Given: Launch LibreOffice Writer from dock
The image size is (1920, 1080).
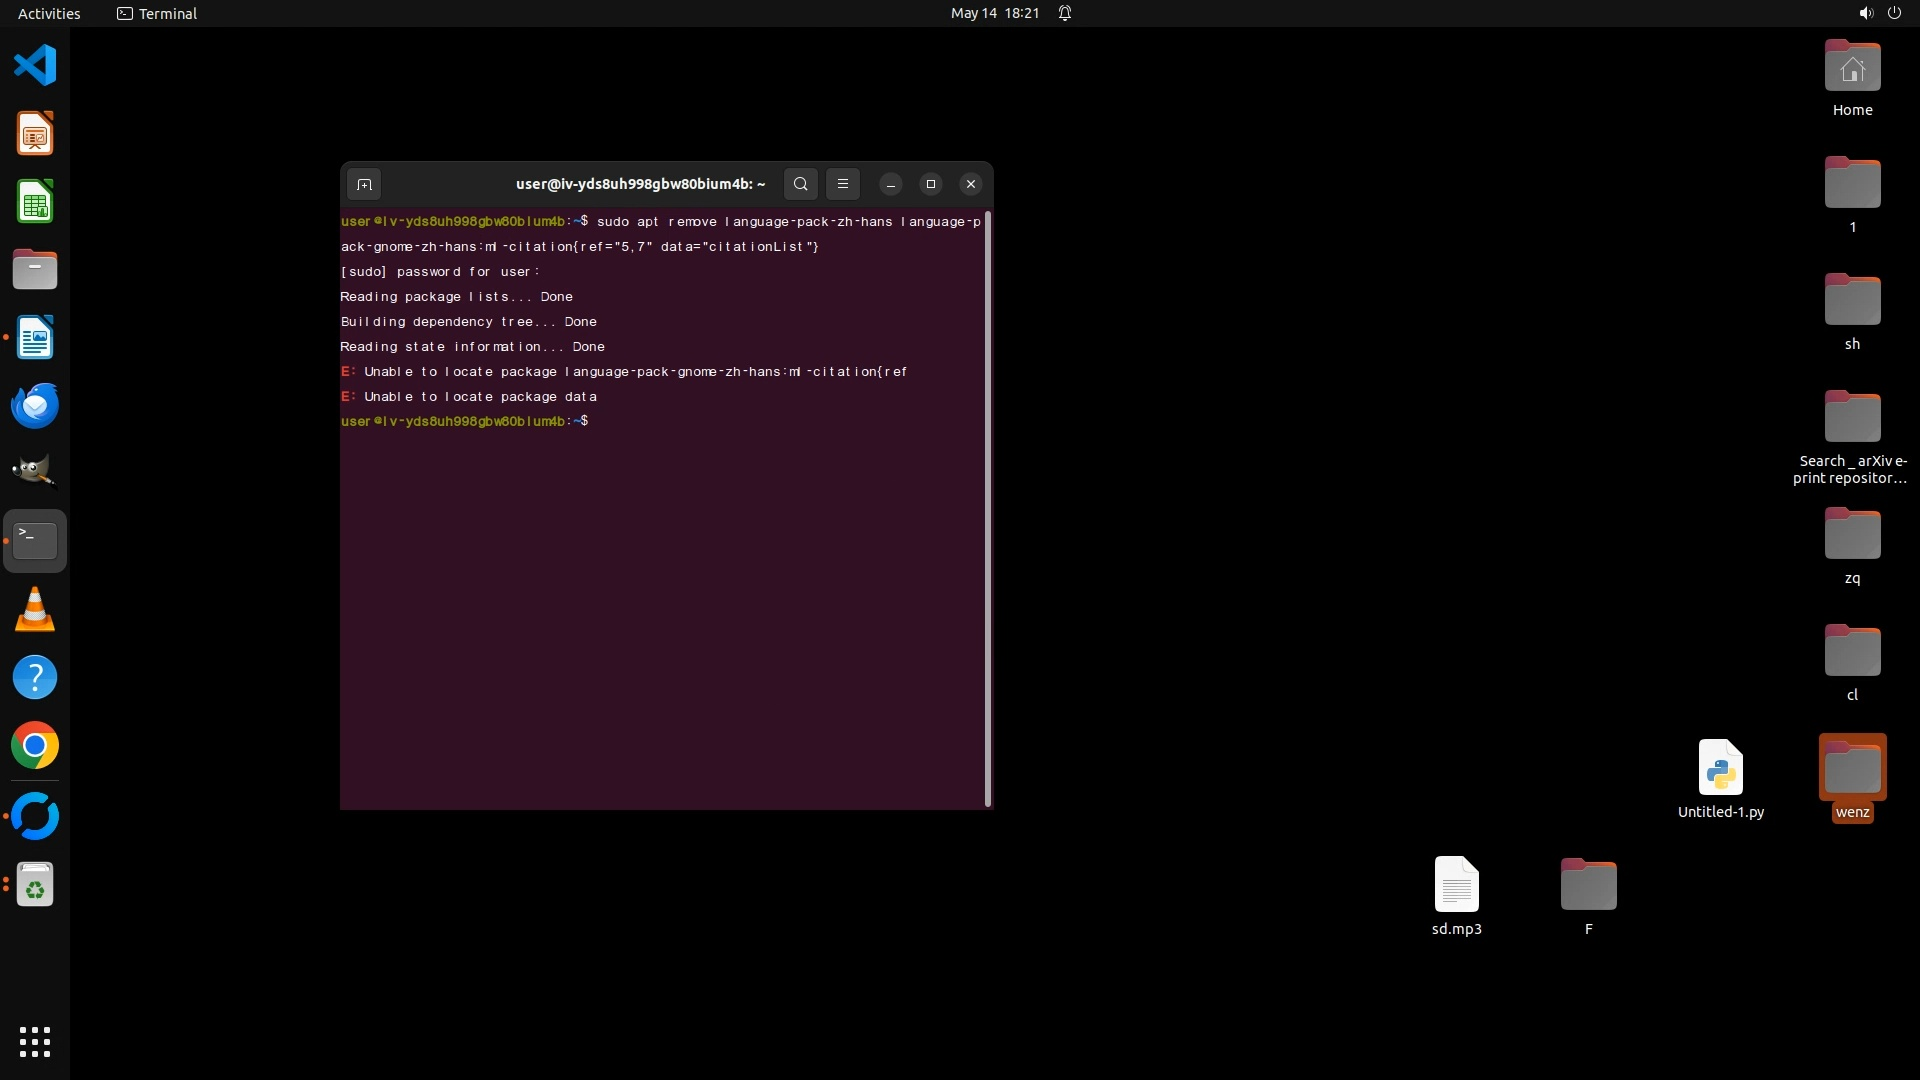Looking at the screenshot, I should [x=35, y=338].
